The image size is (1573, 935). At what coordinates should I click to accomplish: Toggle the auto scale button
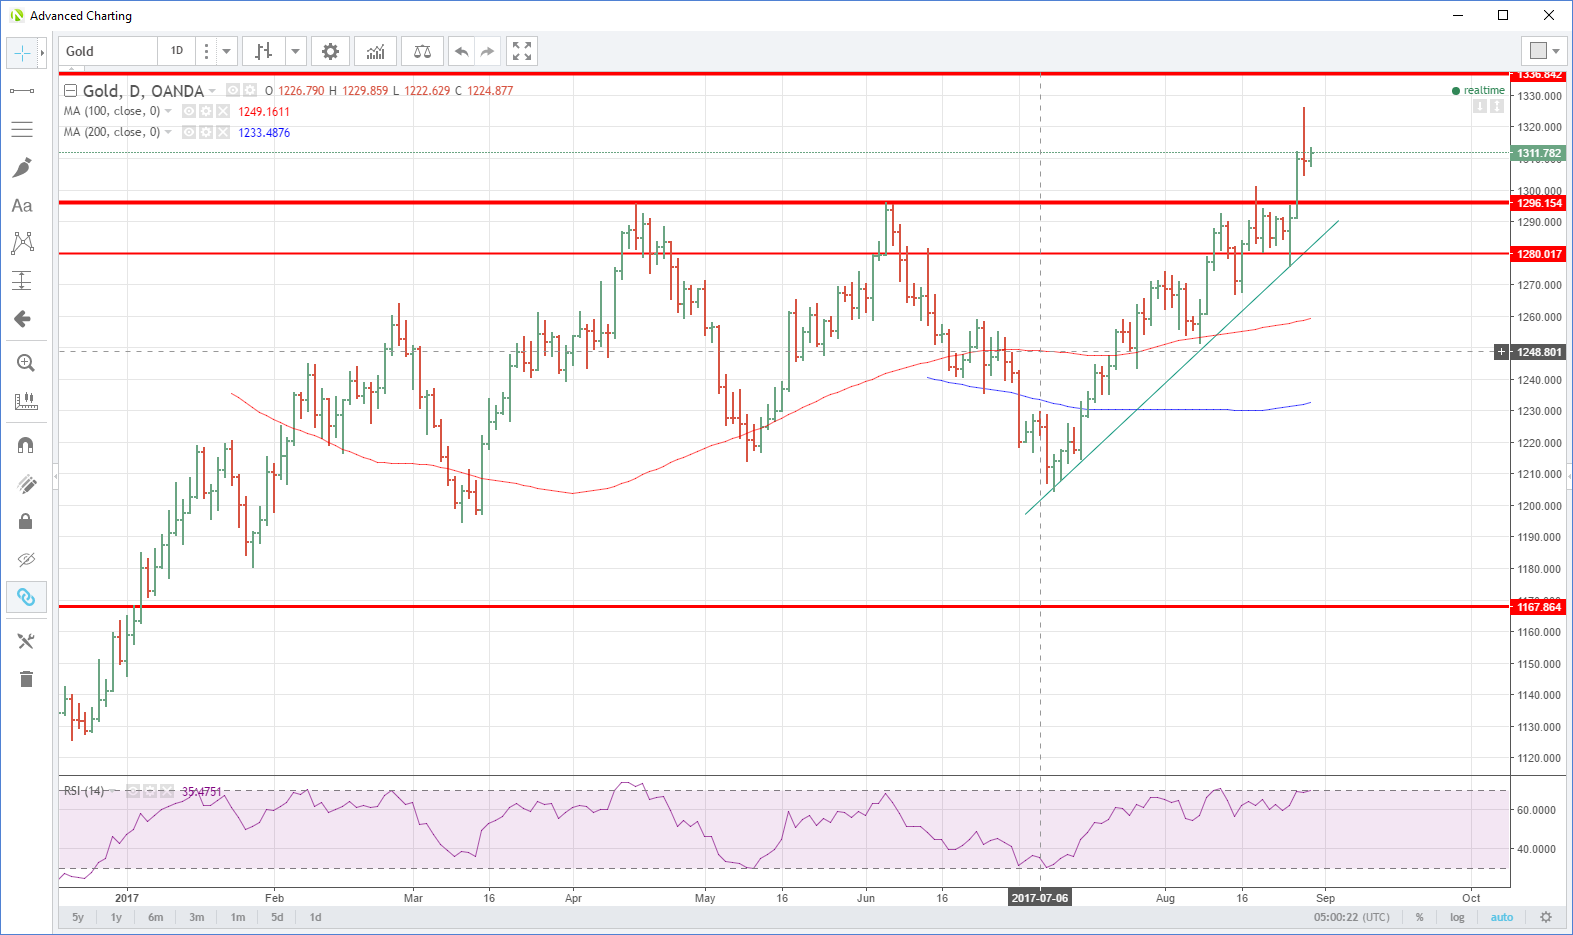click(x=1502, y=917)
